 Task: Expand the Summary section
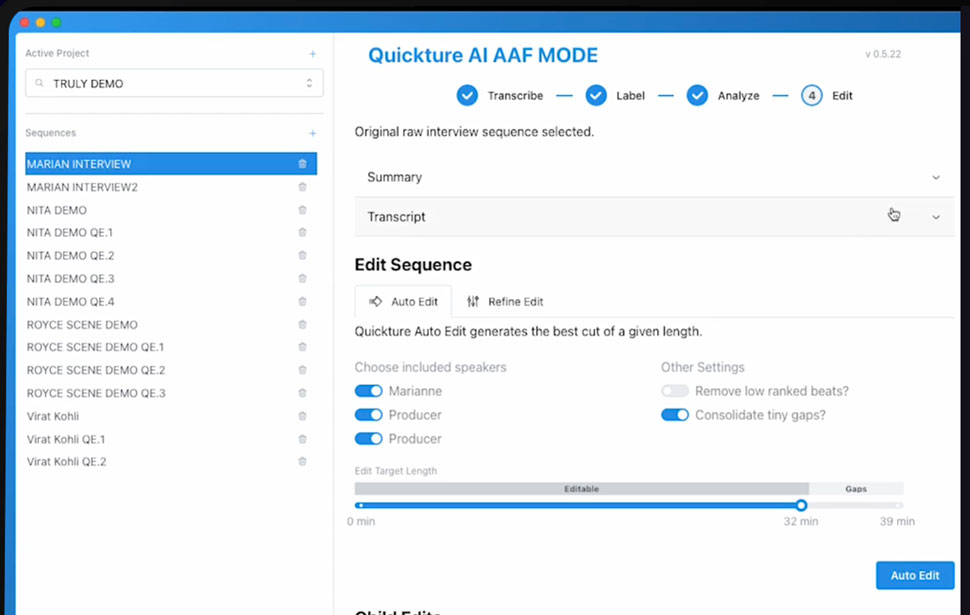coord(654,177)
